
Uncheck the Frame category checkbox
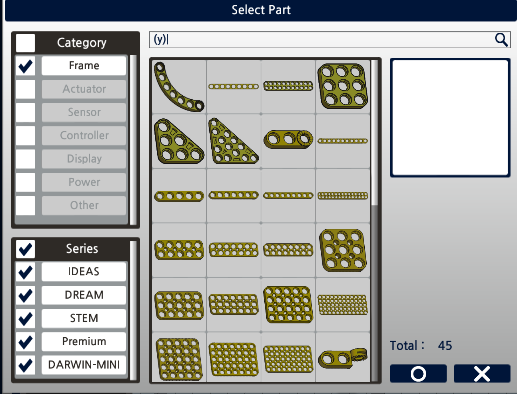click(25, 66)
